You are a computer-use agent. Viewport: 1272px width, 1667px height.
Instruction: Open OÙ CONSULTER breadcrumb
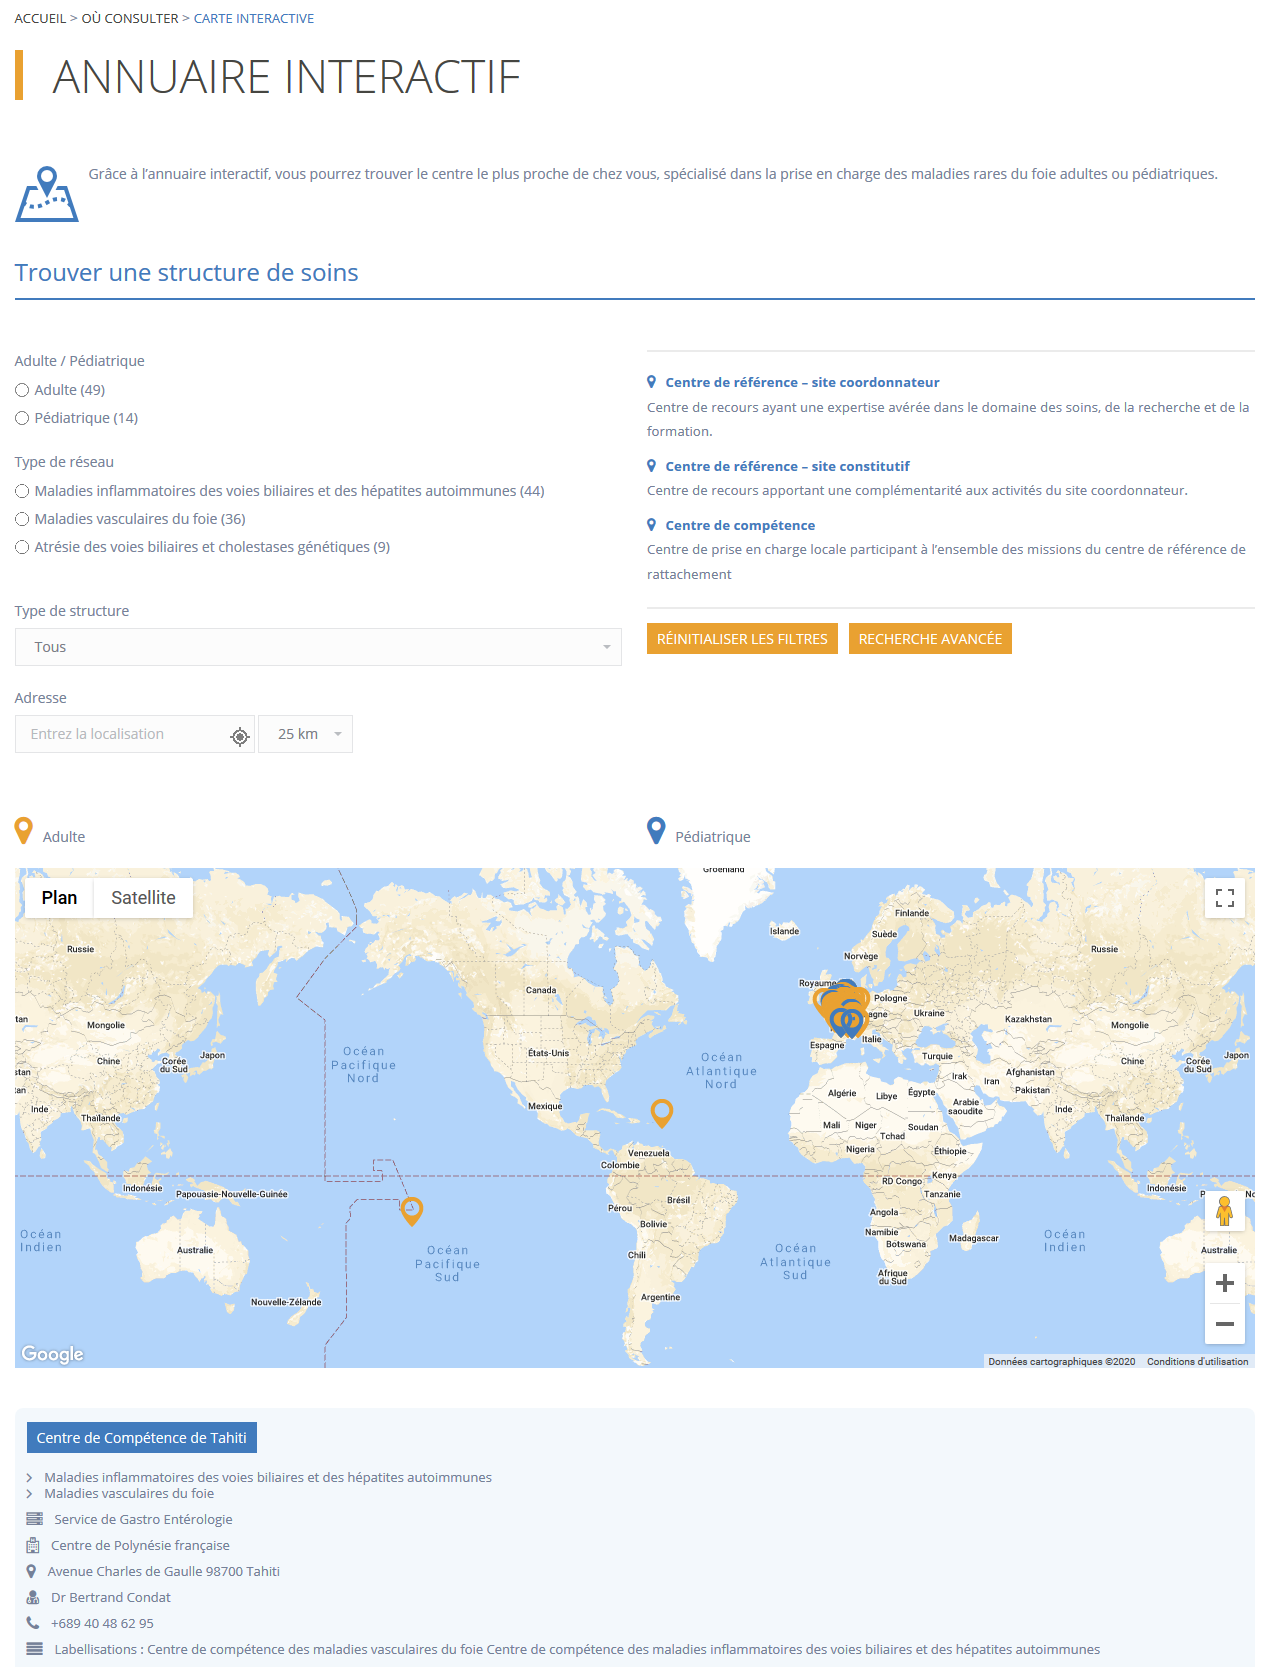130,18
